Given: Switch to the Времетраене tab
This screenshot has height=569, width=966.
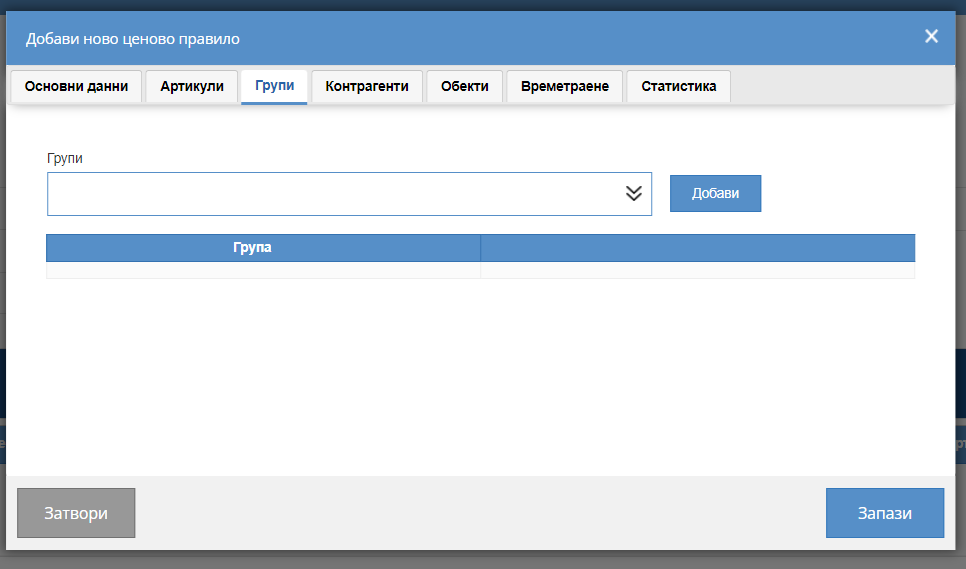Looking at the screenshot, I should pos(565,86).
